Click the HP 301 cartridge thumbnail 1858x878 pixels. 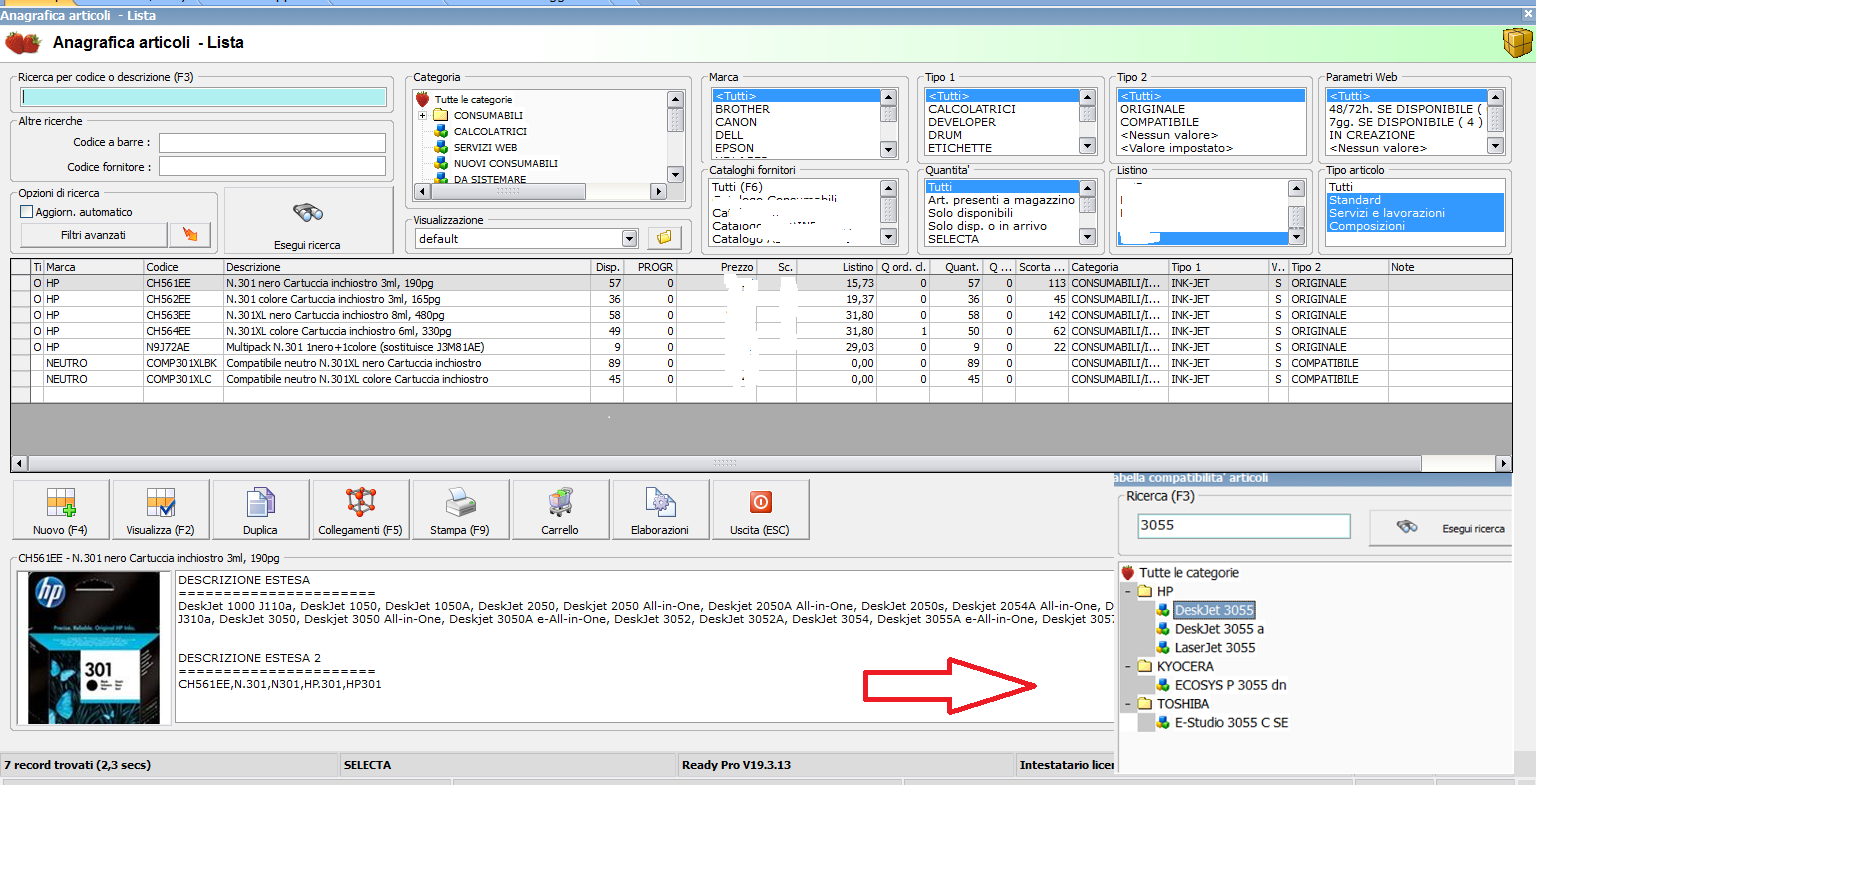pos(94,648)
